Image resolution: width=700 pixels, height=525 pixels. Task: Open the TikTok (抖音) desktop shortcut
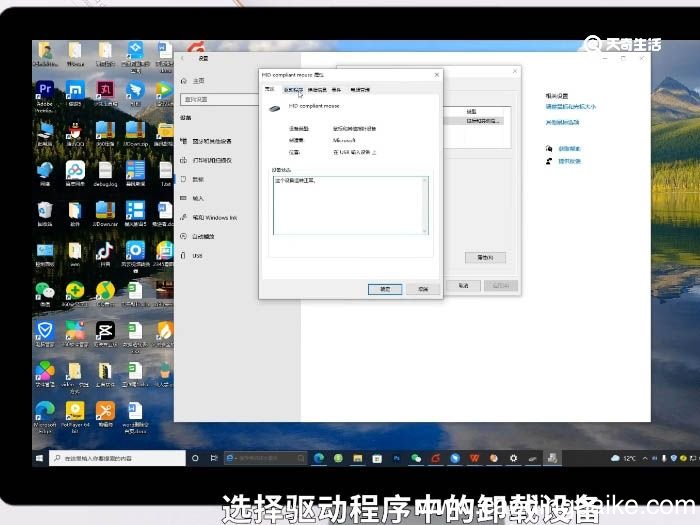click(105, 254)
